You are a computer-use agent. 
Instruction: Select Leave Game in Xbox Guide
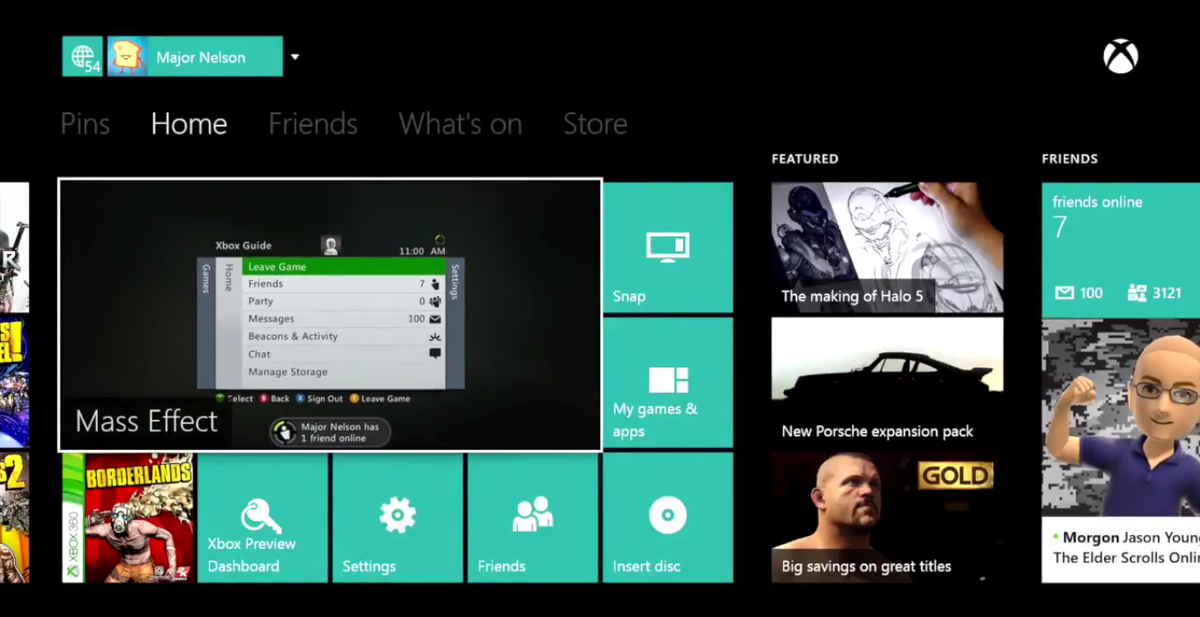pyautogui.click(x=344, y=267)
